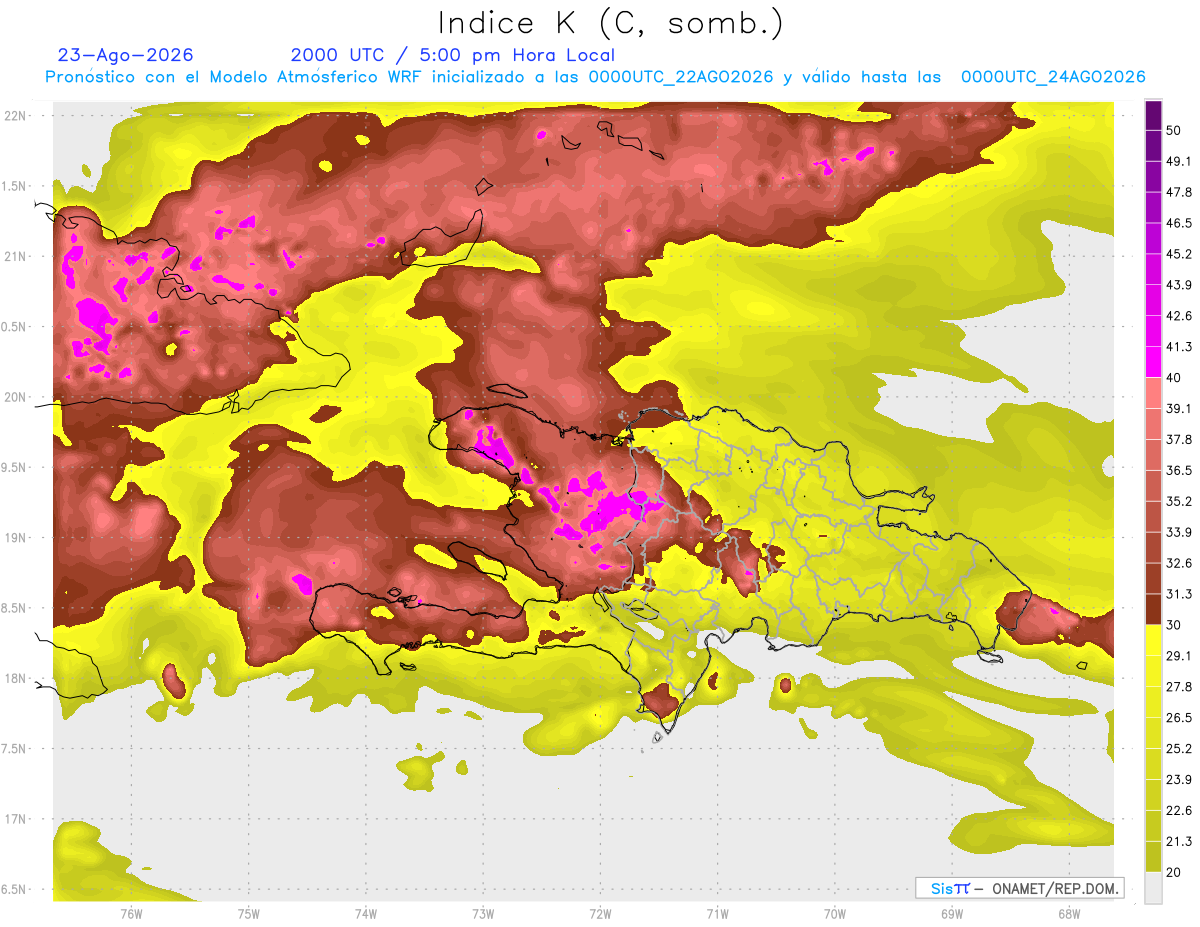Select the colorbar value "35.2"
The image size is (1200, 927).
1180,502
